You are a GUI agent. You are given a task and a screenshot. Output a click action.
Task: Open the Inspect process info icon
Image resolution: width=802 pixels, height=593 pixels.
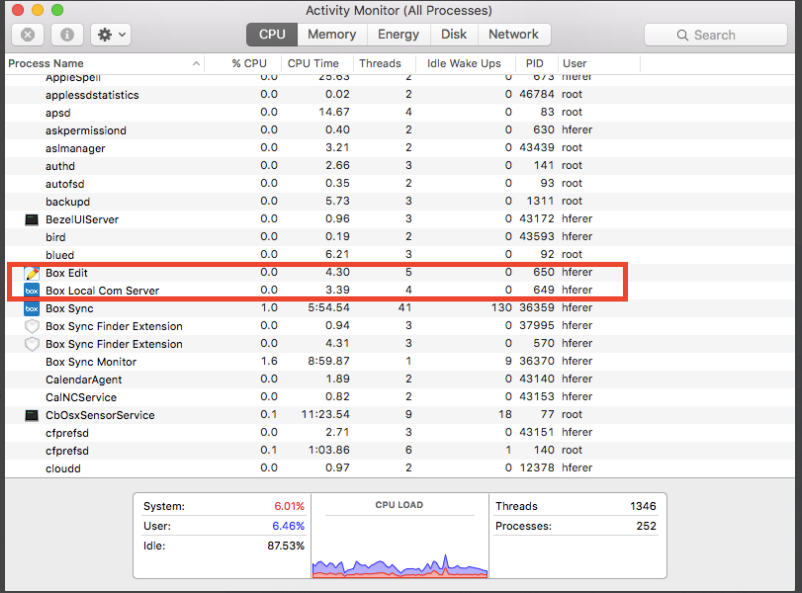pos(67,35)
